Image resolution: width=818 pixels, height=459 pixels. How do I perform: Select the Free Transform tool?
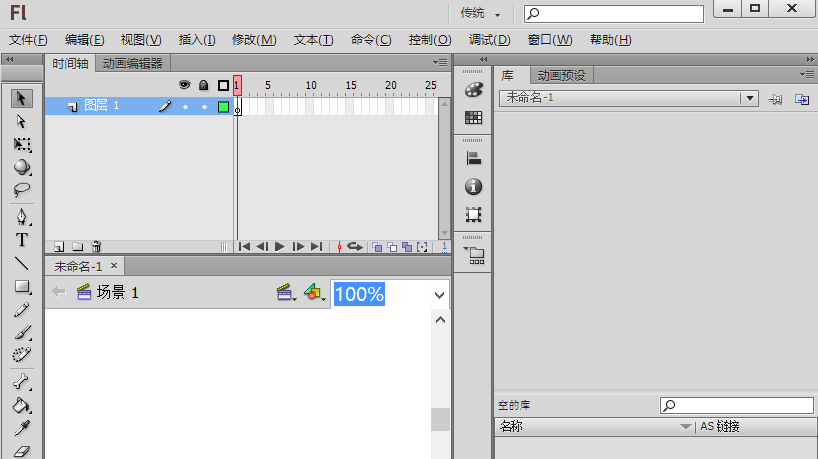22,145
